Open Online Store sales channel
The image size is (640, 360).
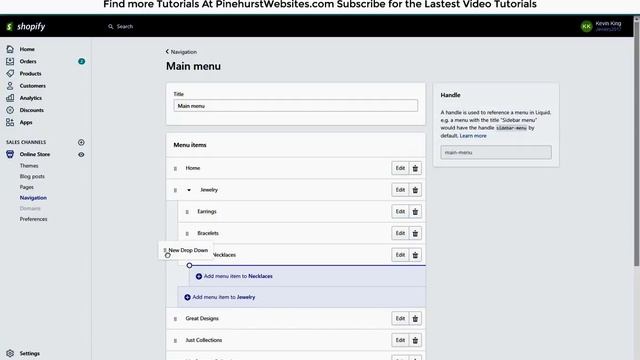[35, 154]
